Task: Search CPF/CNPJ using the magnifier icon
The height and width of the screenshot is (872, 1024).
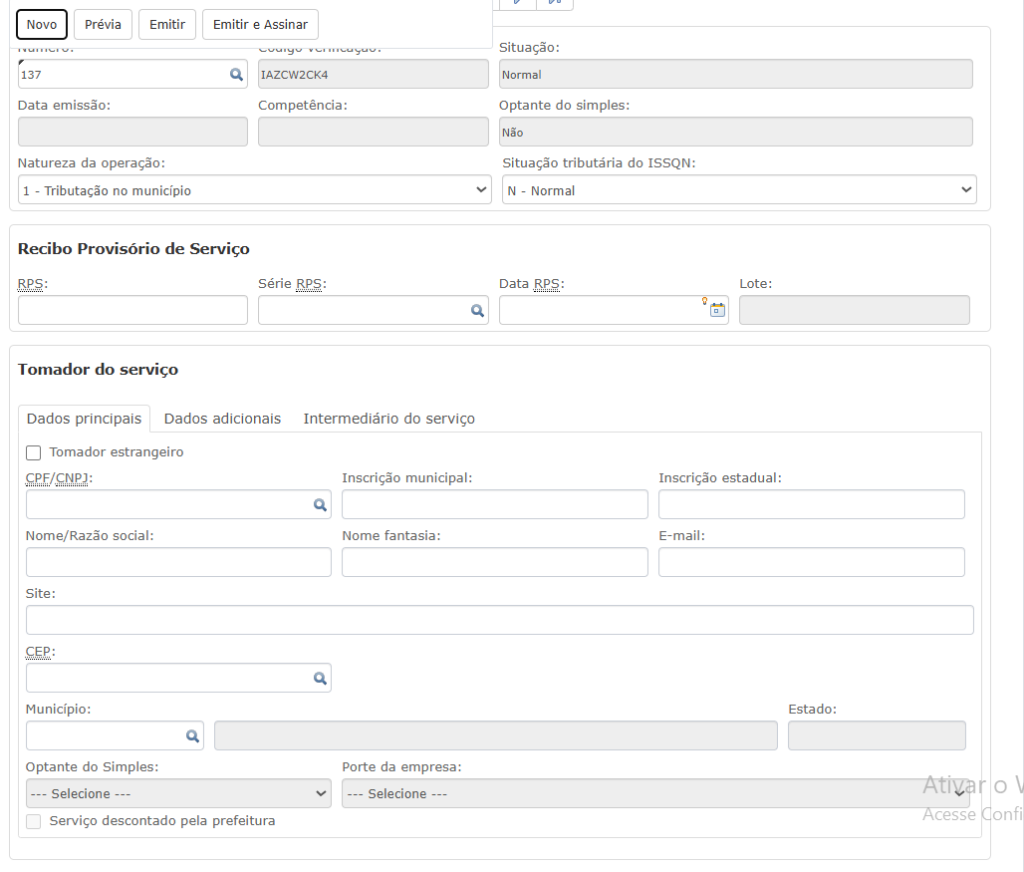Action: click(x=320, y=505)
